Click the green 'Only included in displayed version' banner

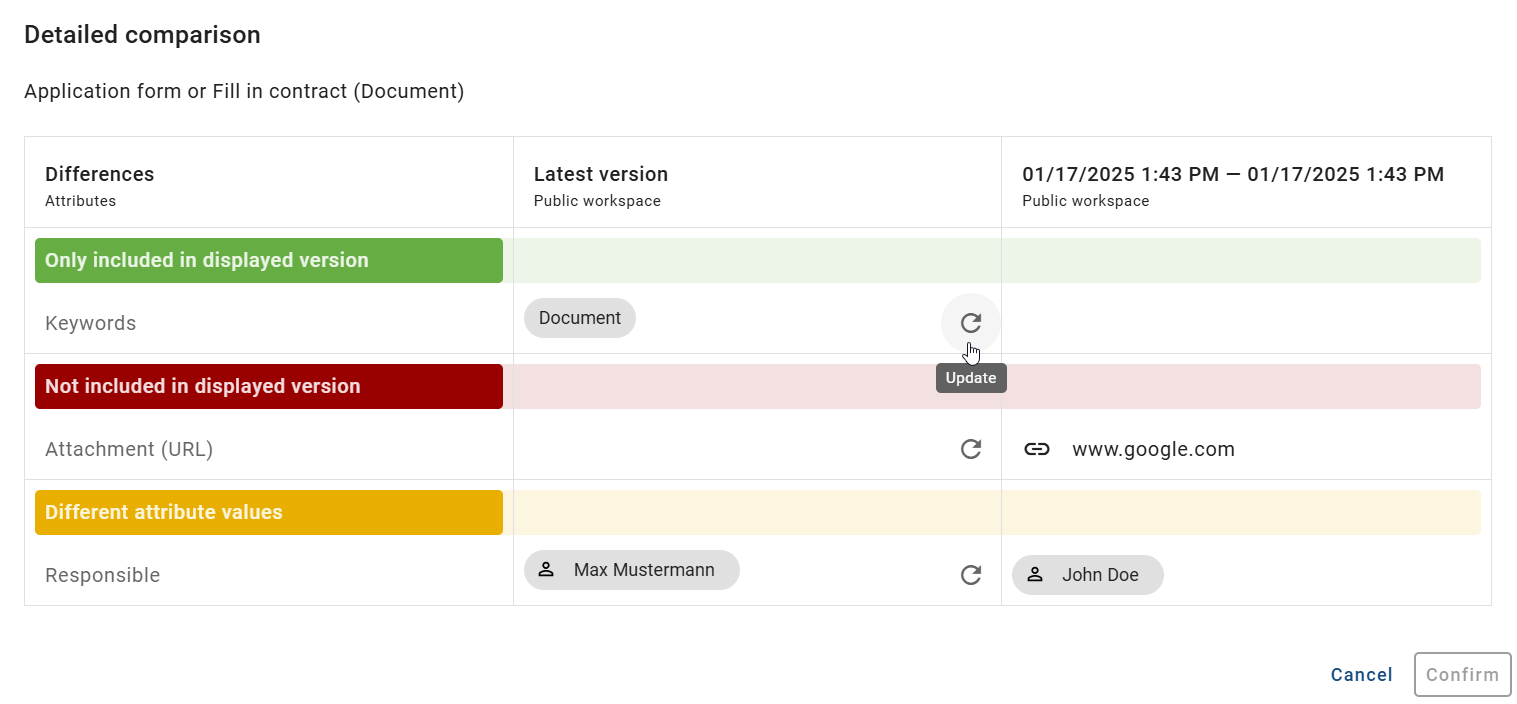point(268,260)
